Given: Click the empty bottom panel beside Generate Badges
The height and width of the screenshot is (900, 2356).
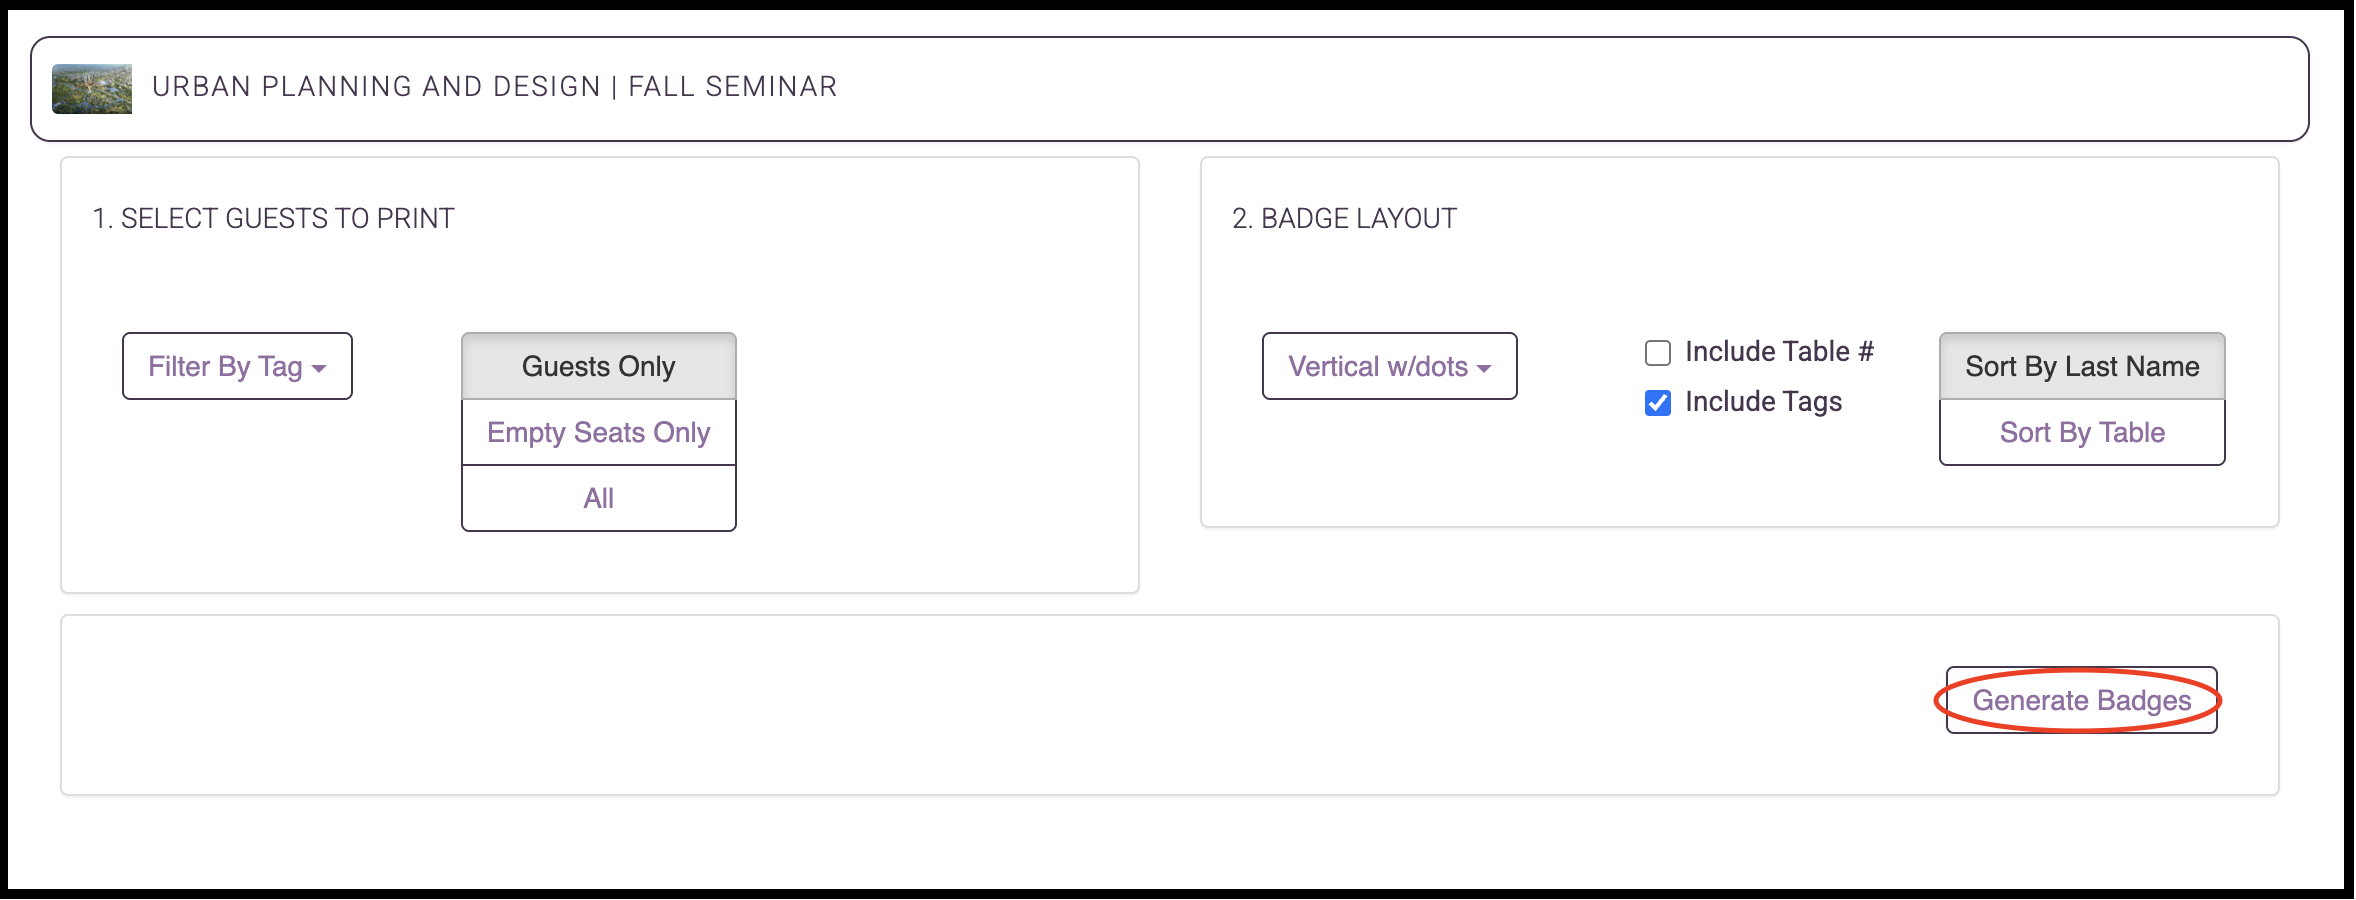Looking at the screenshot, I should click(1000, 705).
